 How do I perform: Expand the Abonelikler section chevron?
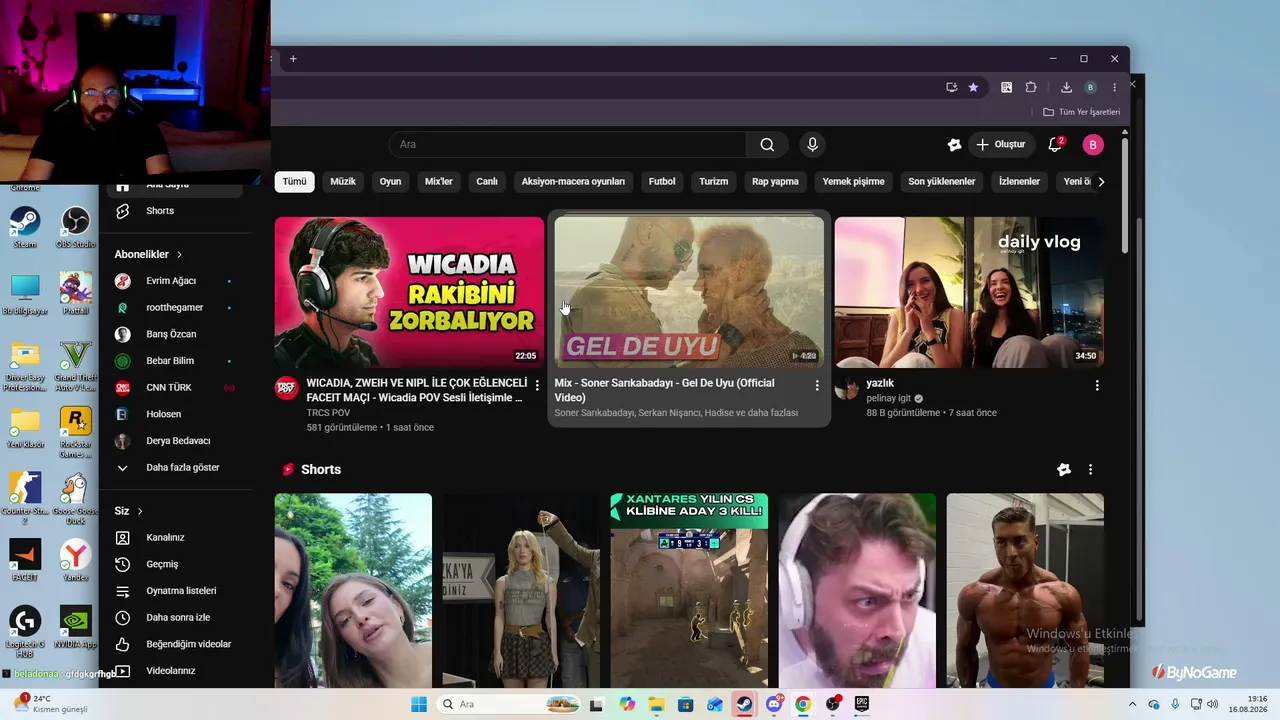179,255
